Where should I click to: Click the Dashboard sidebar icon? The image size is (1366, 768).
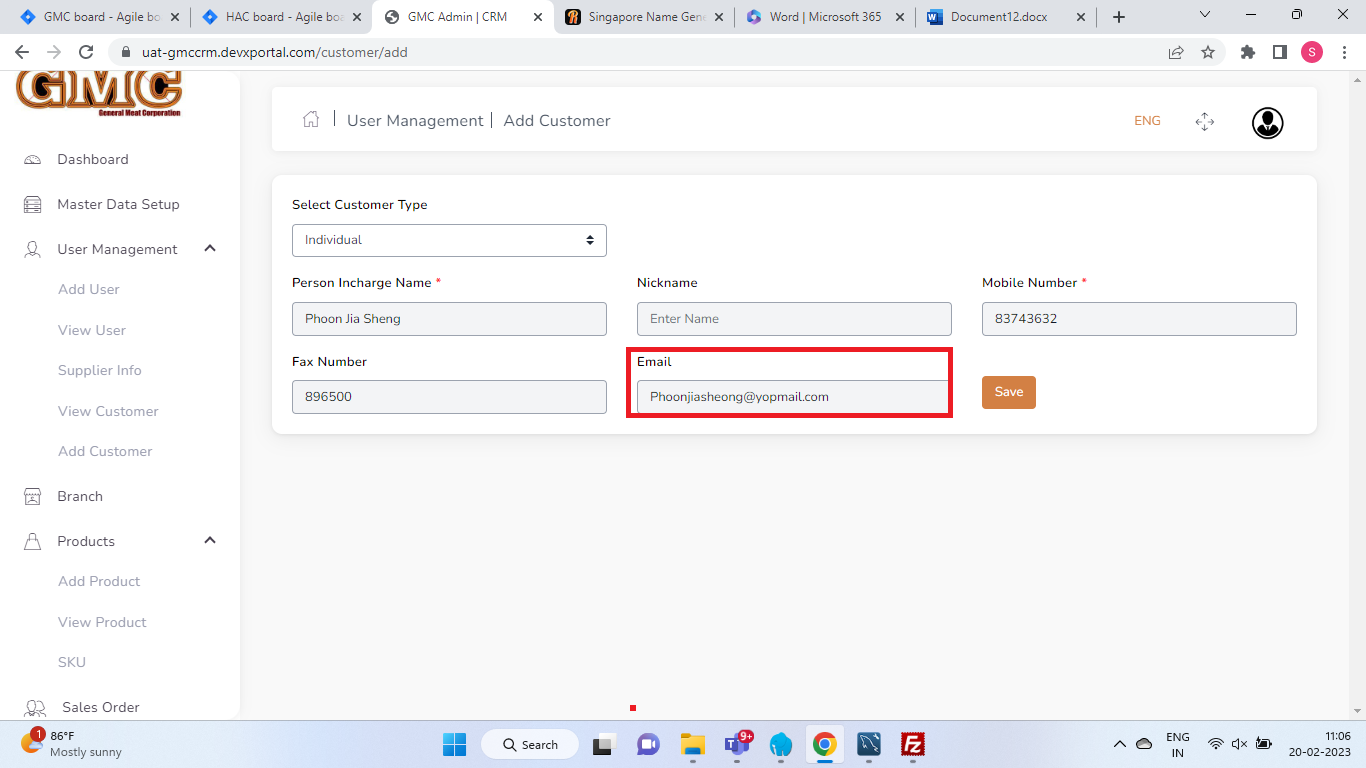pyautogui.click(x=33, y=160)
